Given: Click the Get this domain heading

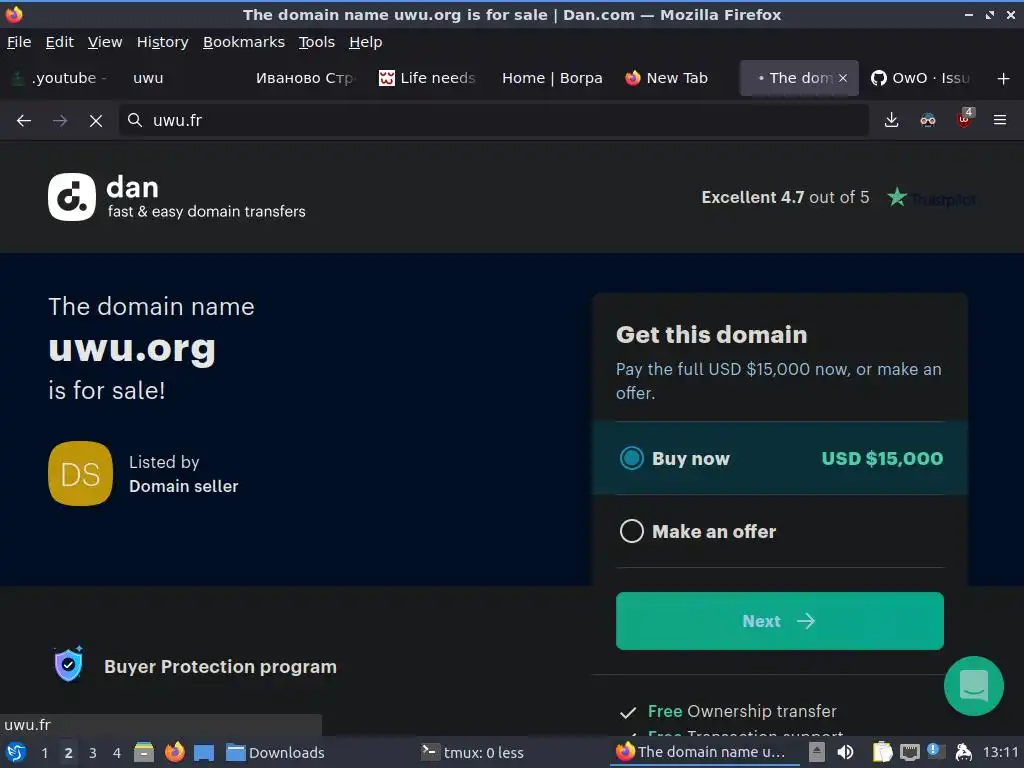Looking at the screenshot, I should pyautogui.click(x=711, y=334).
